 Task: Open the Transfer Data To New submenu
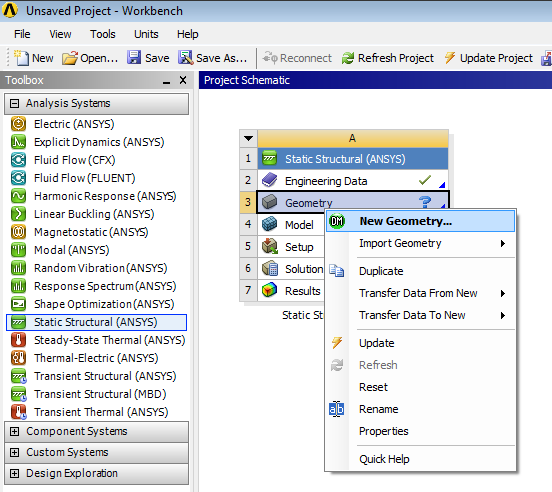coord(420,315)
